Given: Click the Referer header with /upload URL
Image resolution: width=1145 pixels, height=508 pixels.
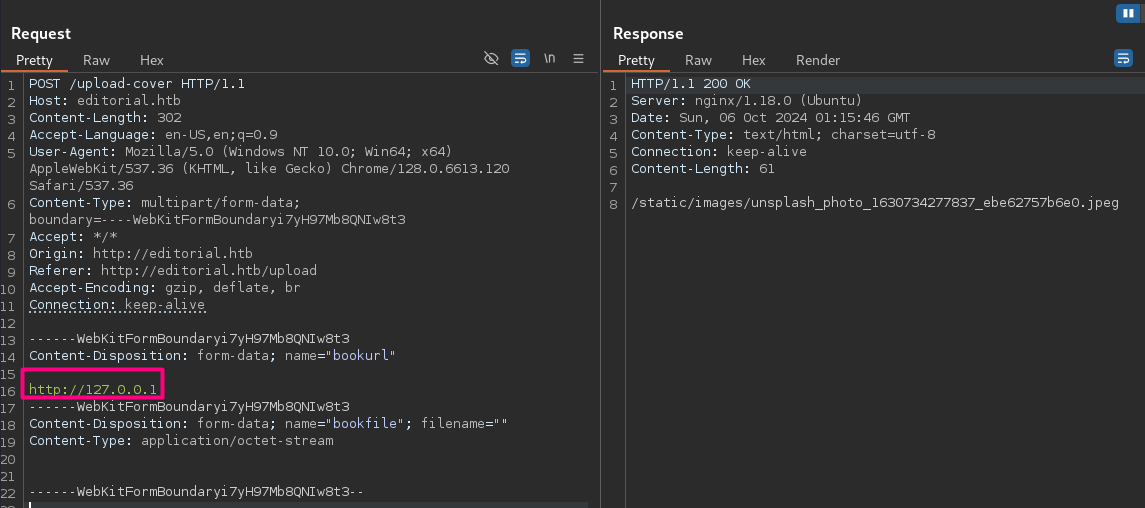Looking at the screenshot, I should [x=173, y=271].
